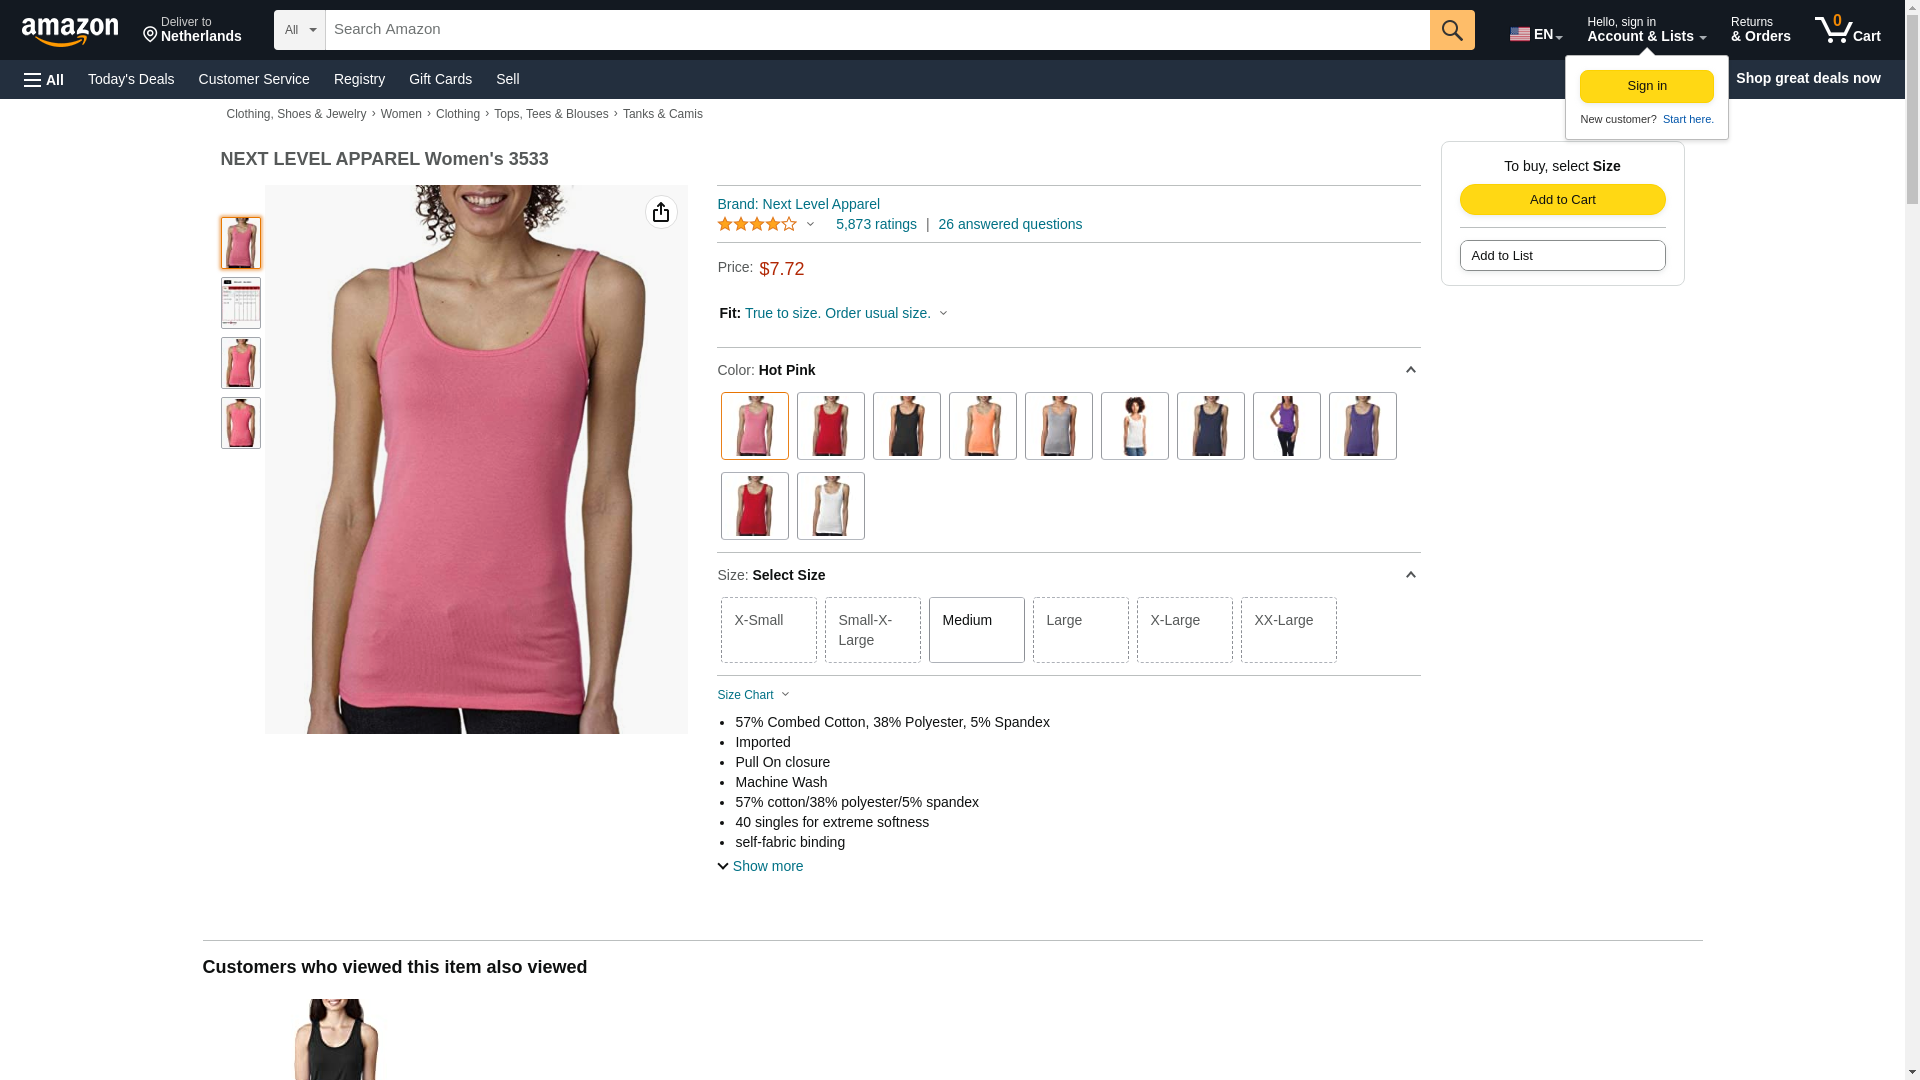Open Today's Deals
The height and width of the screenshot is (1080, 1920).
pos(131,79)
